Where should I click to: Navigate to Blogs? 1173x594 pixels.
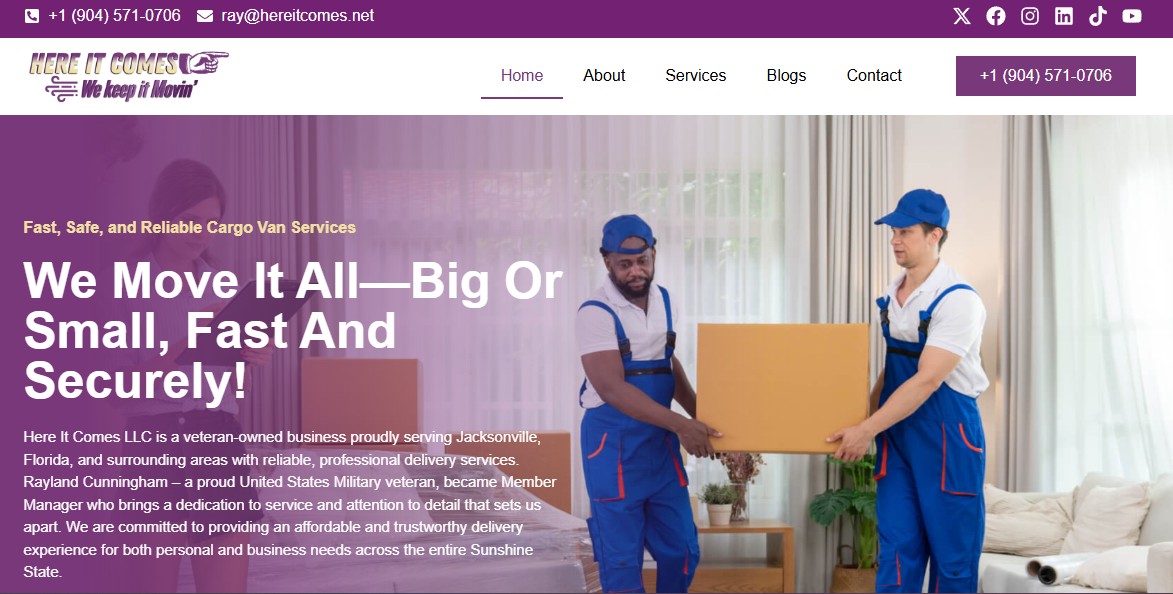point(786,76)
